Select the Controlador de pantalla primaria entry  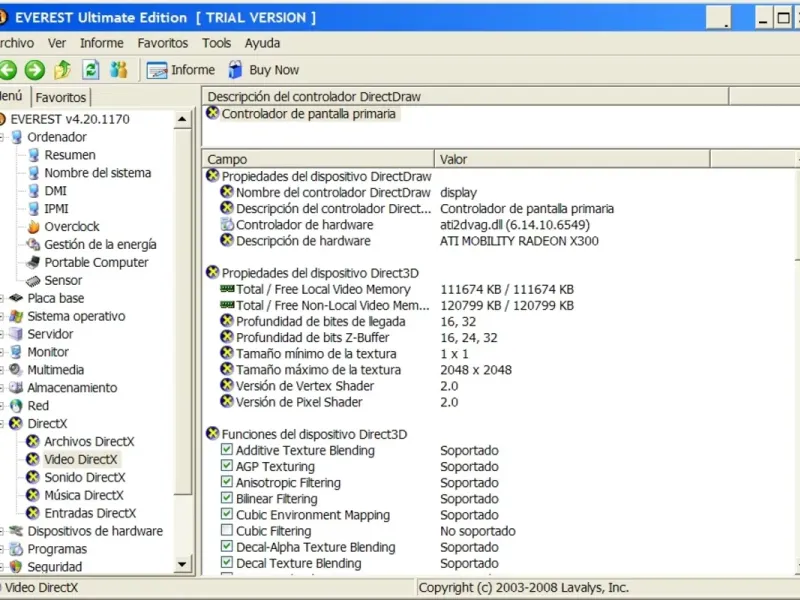click(308, 114)
